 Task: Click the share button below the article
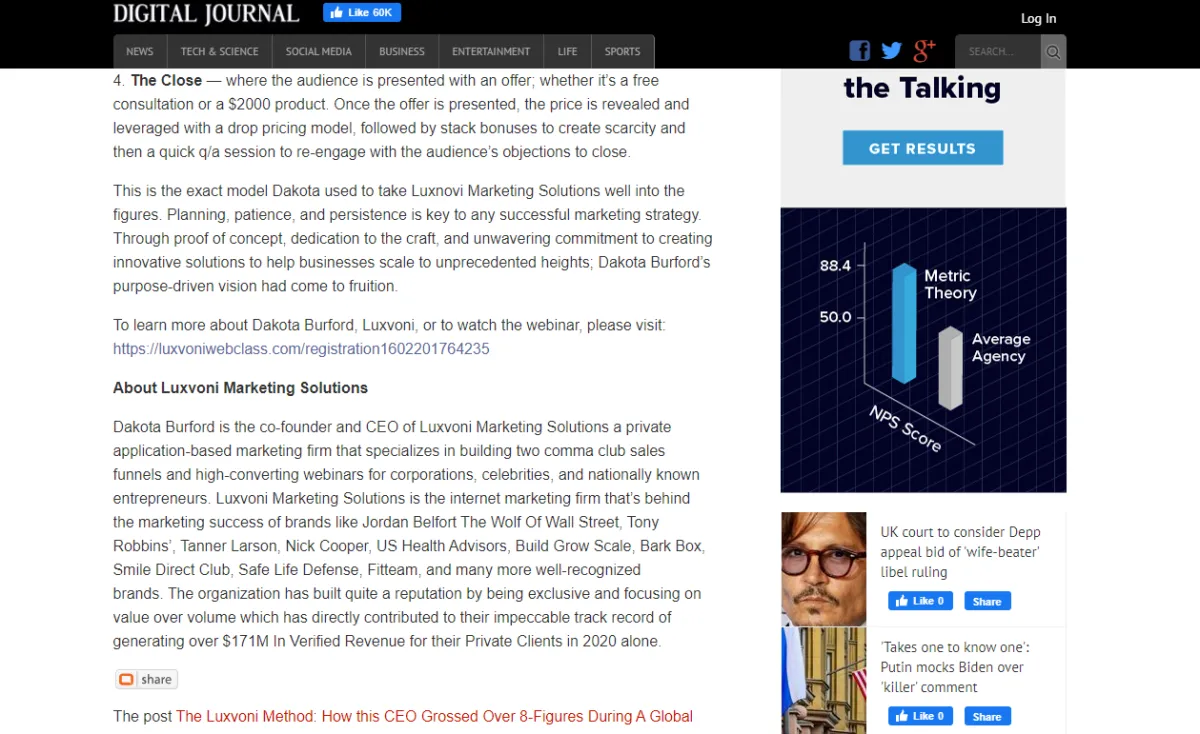(x=146, y=679)
